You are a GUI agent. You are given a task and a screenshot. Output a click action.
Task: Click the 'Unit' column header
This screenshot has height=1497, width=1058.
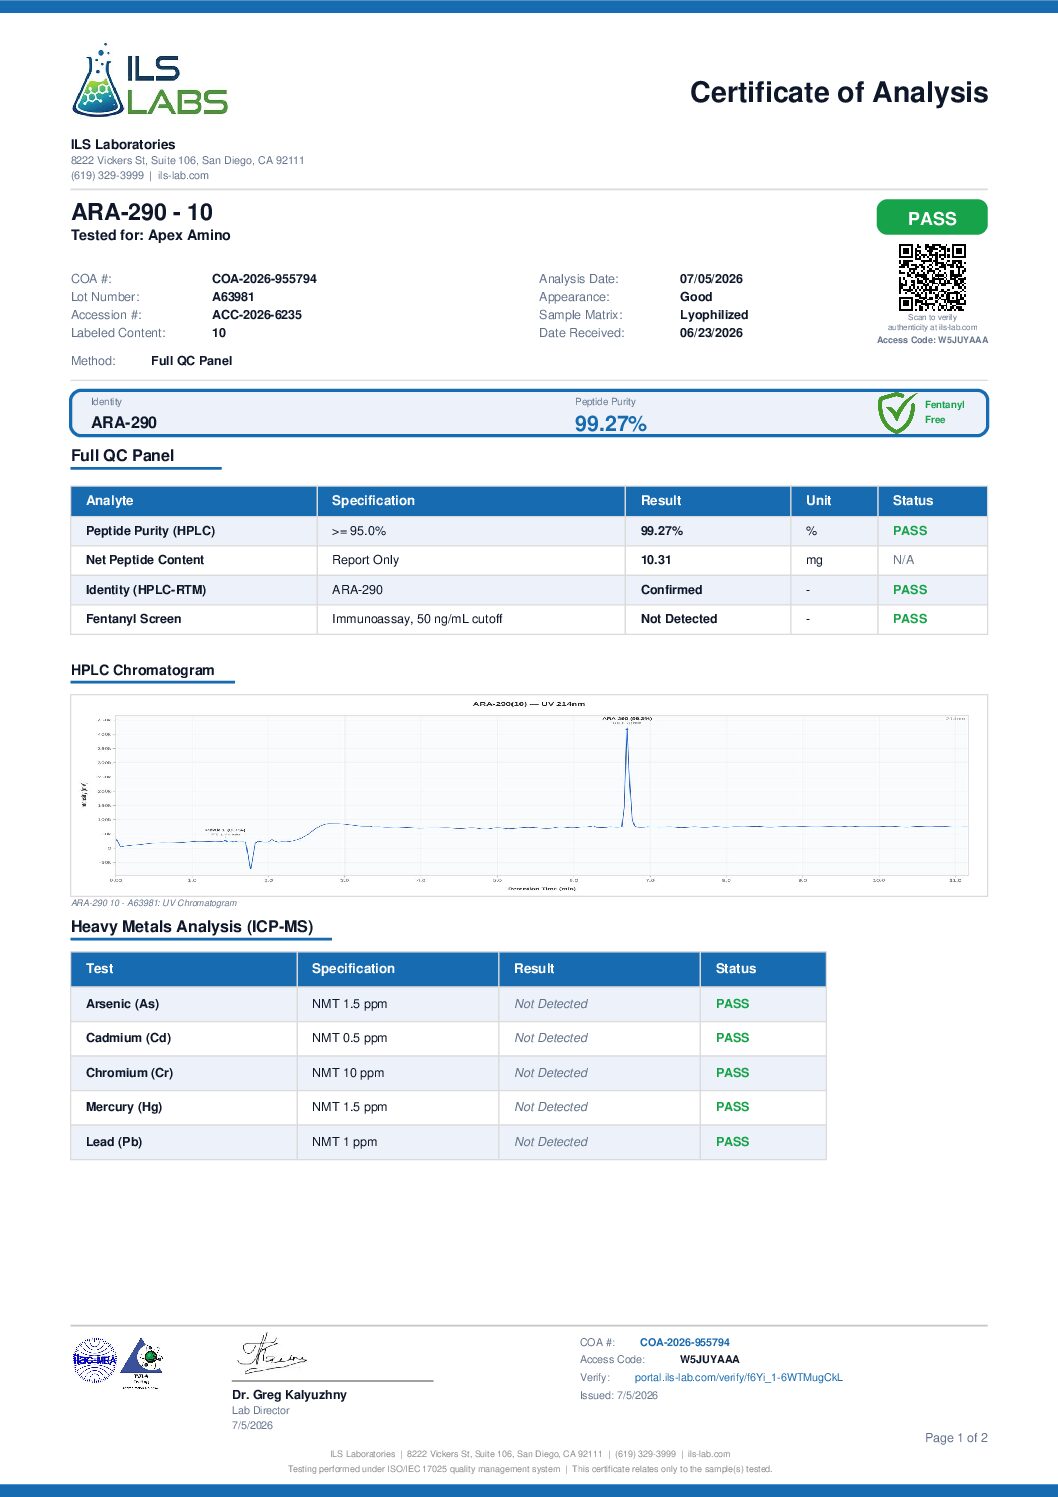818,501
